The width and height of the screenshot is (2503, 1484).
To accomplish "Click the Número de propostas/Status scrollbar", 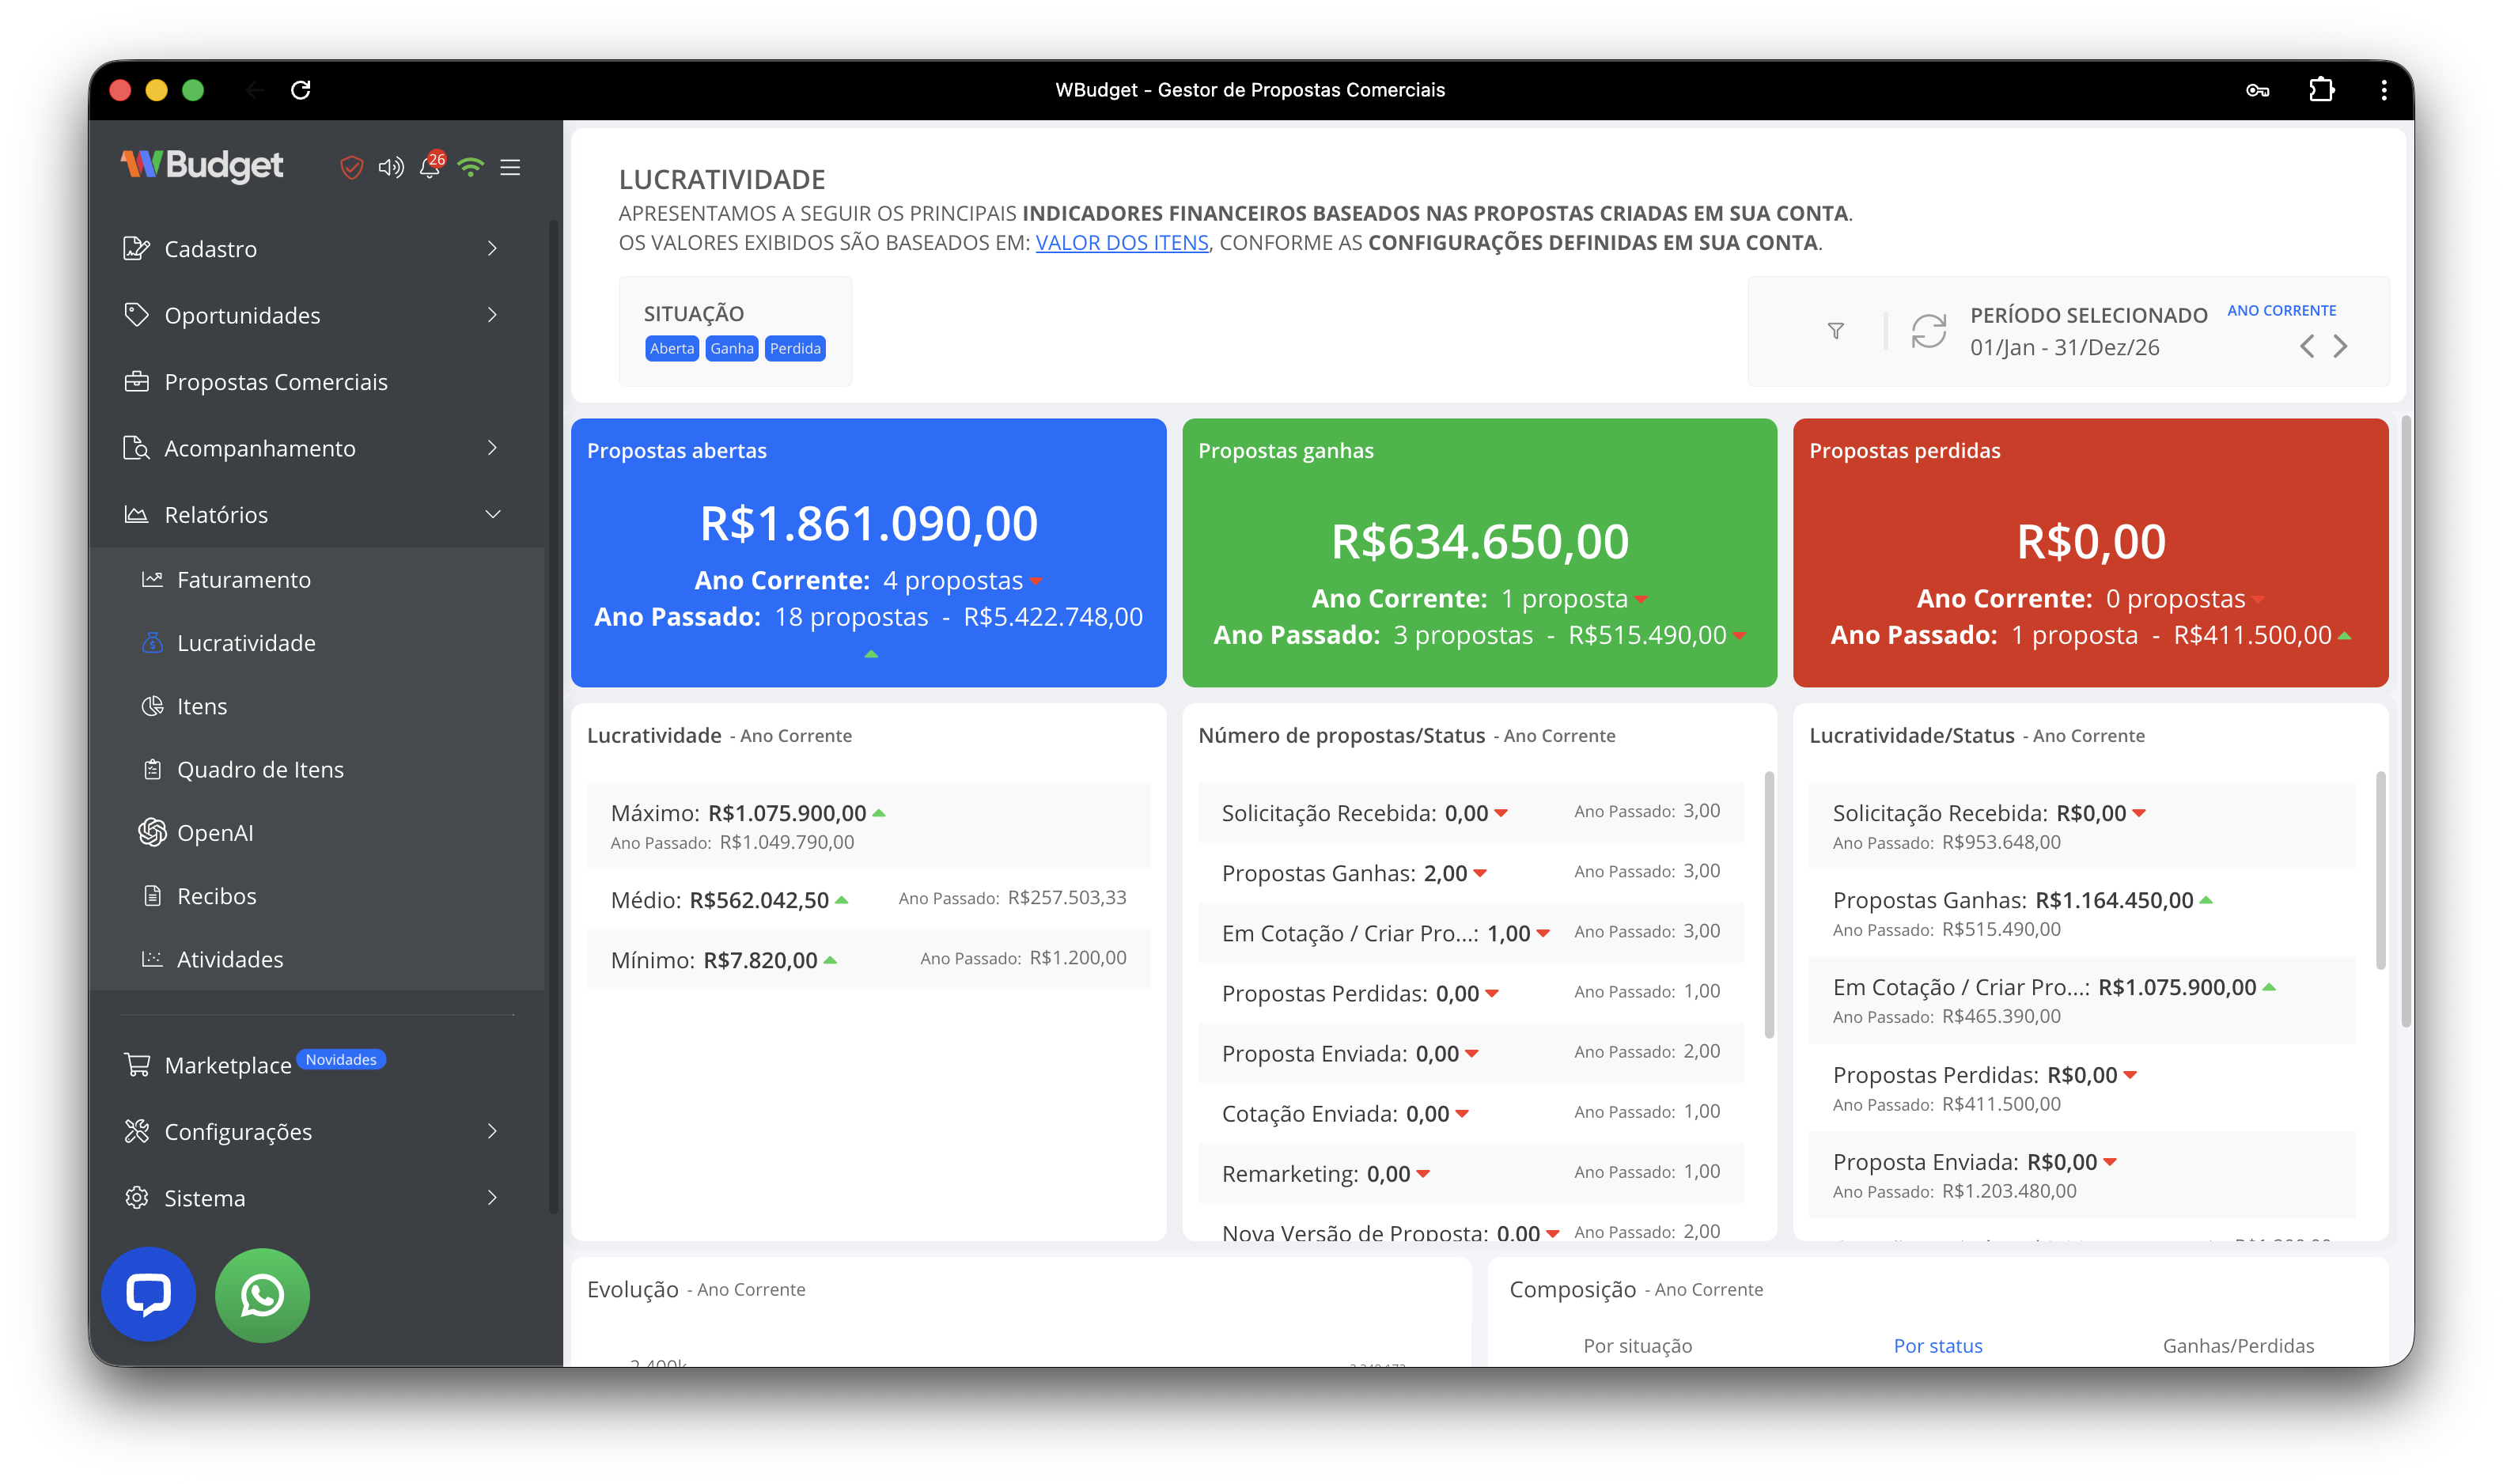I will click(1768, 904).
